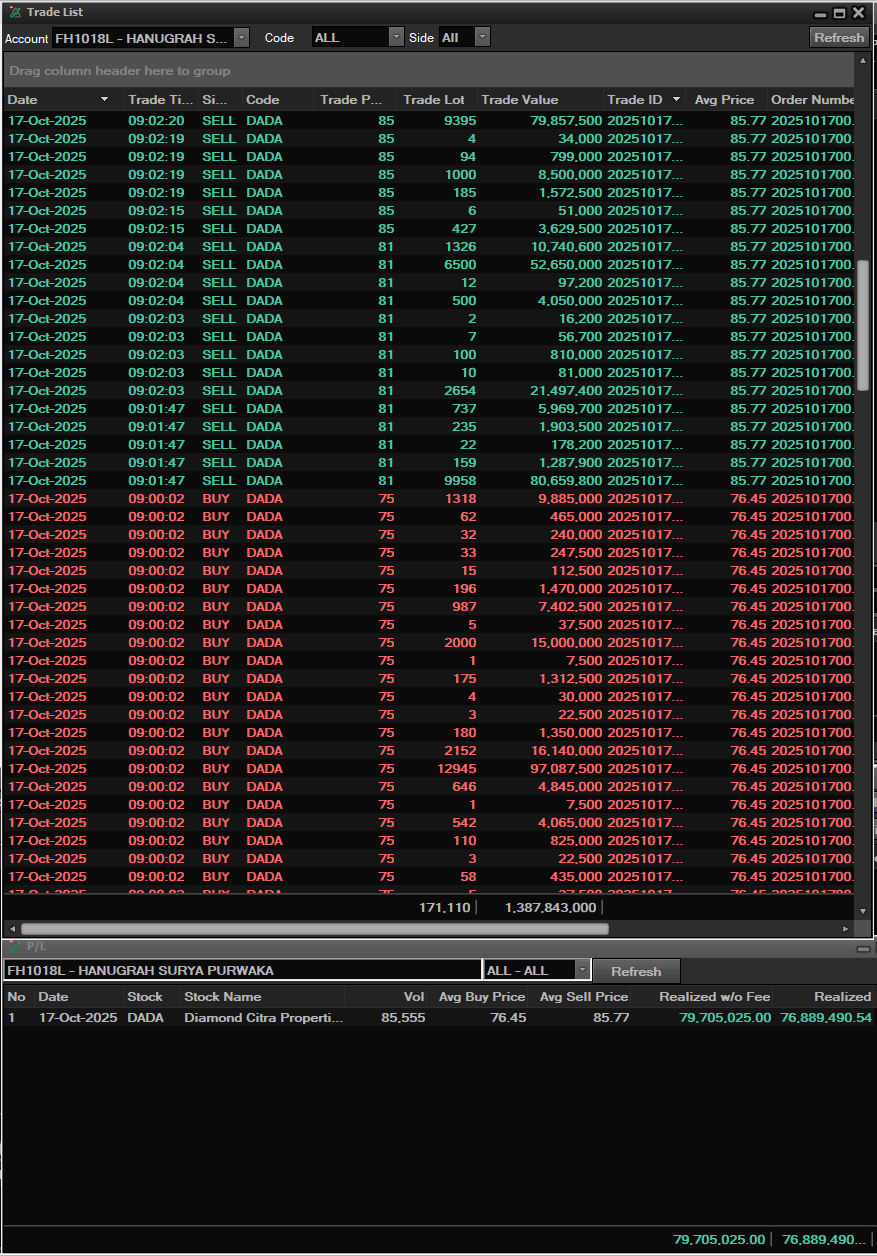Click the vertical scrollbar down arrow
877x1256 pixels.
863,911
